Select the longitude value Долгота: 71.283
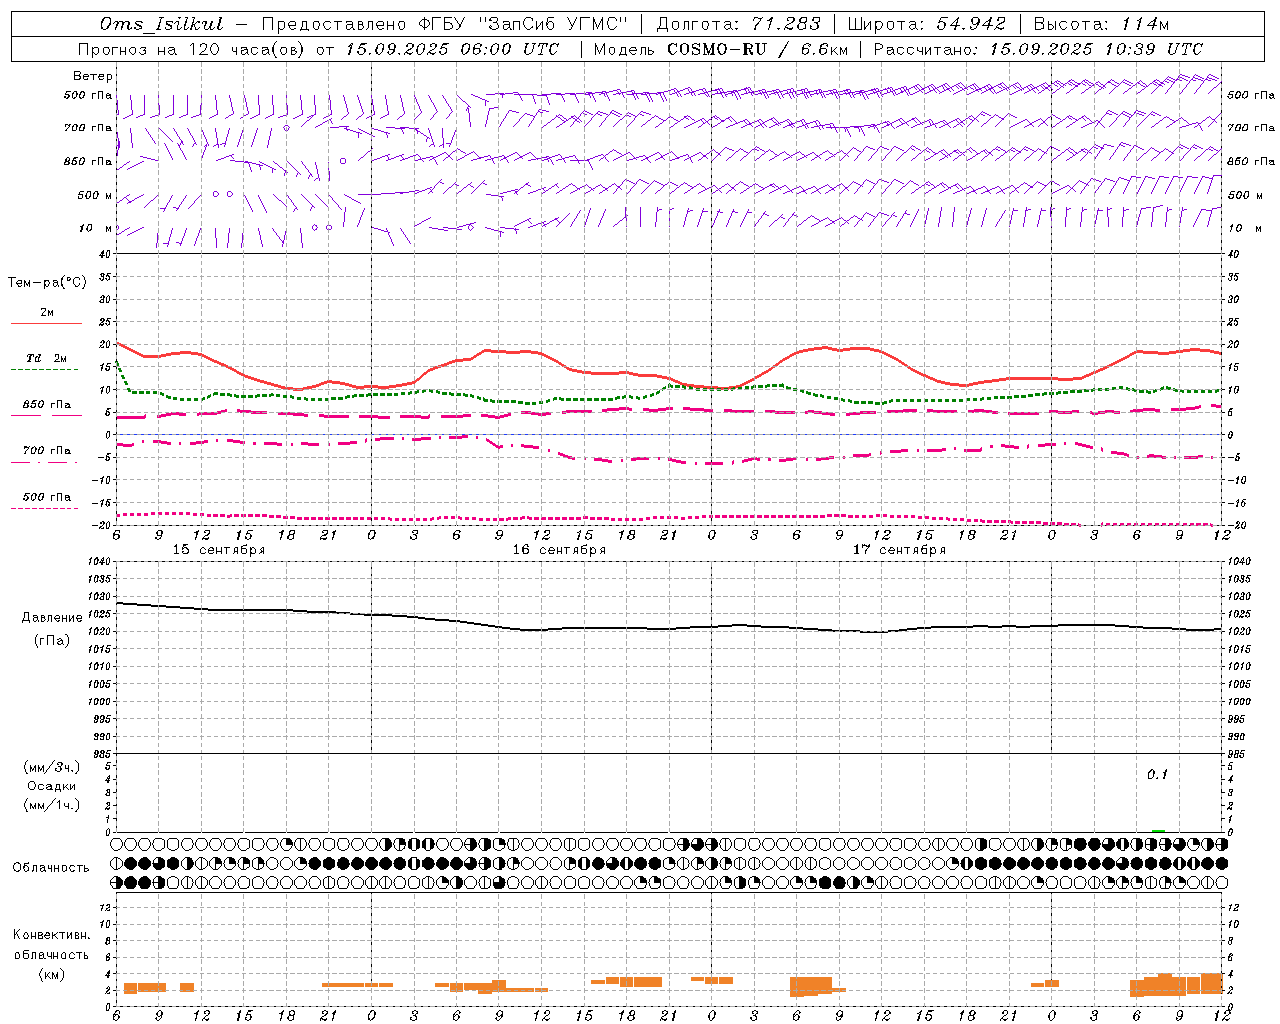1280x1024 pixels. click(x=738, y=24)
